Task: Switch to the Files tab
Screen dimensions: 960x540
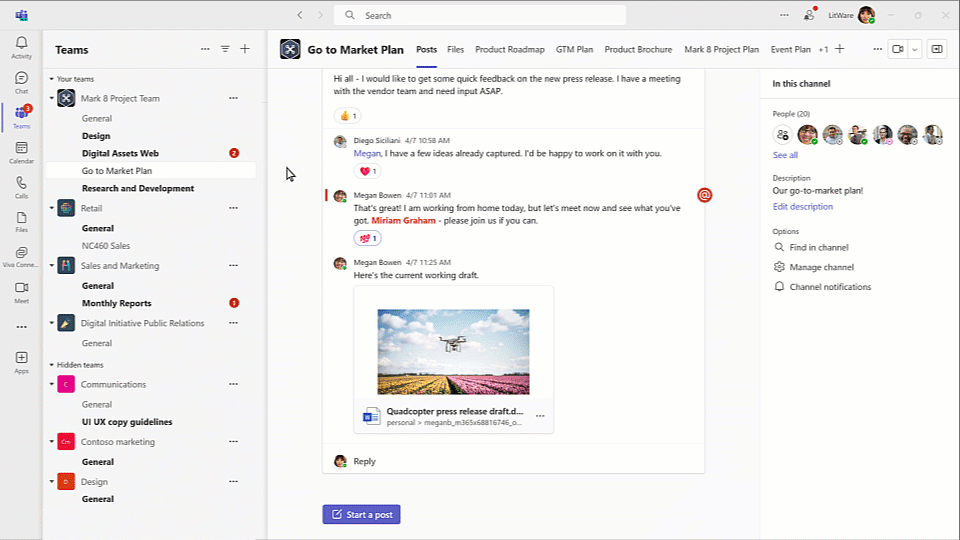Action: point(455,49)
